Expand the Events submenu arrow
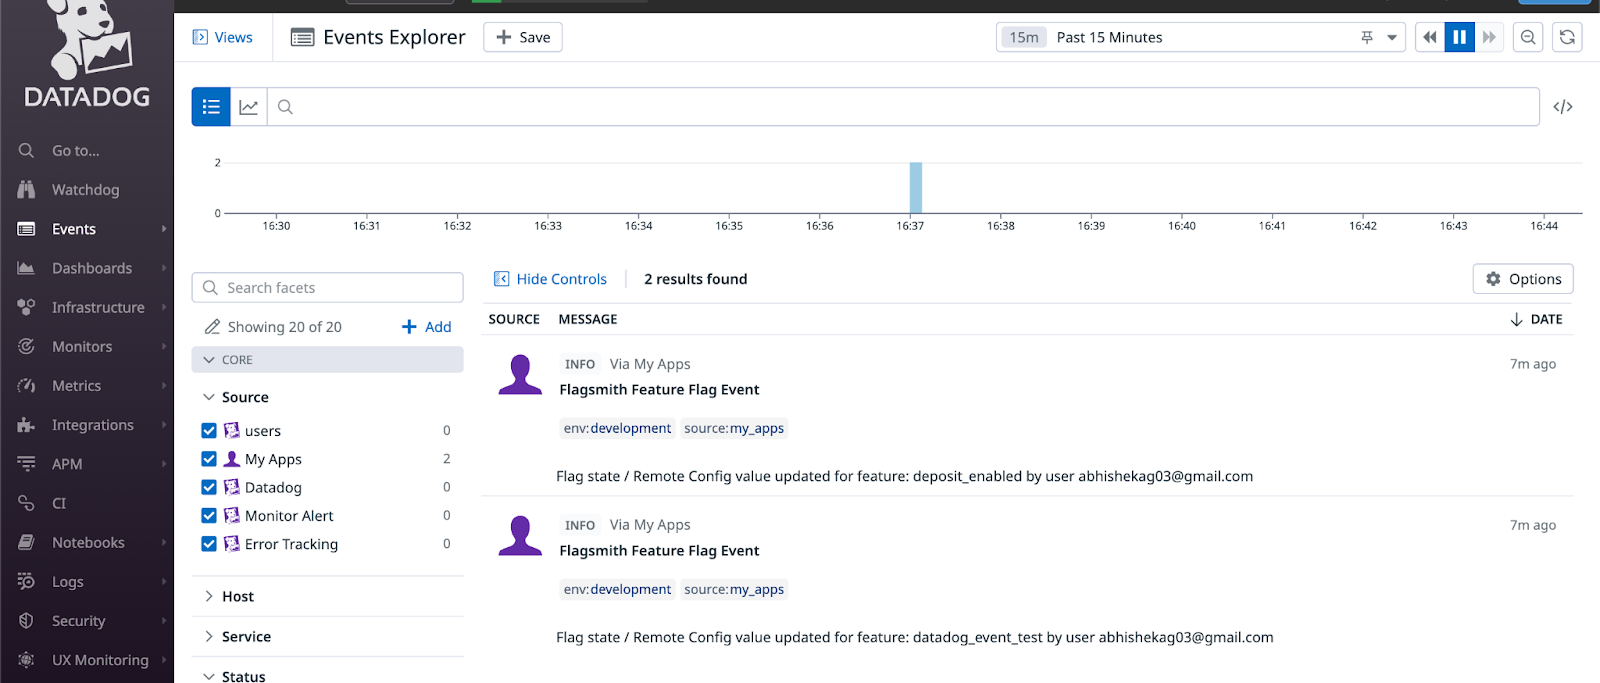The image size is (1600, 683). point(164,229)
